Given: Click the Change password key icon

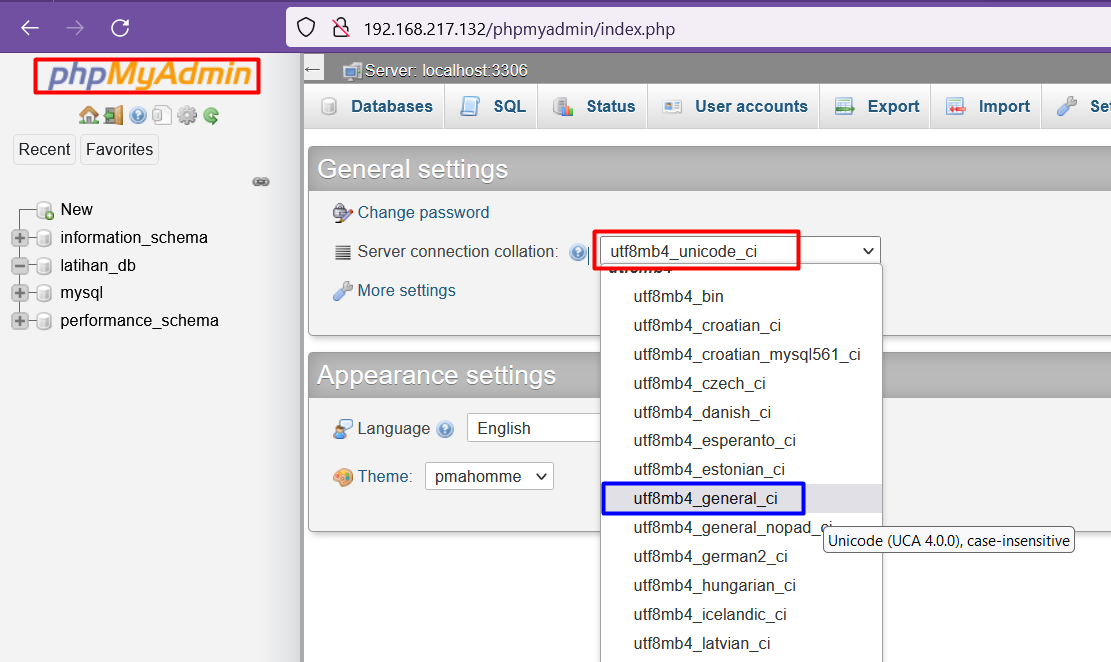Looking at the screenshot, I should coord(342,213).
